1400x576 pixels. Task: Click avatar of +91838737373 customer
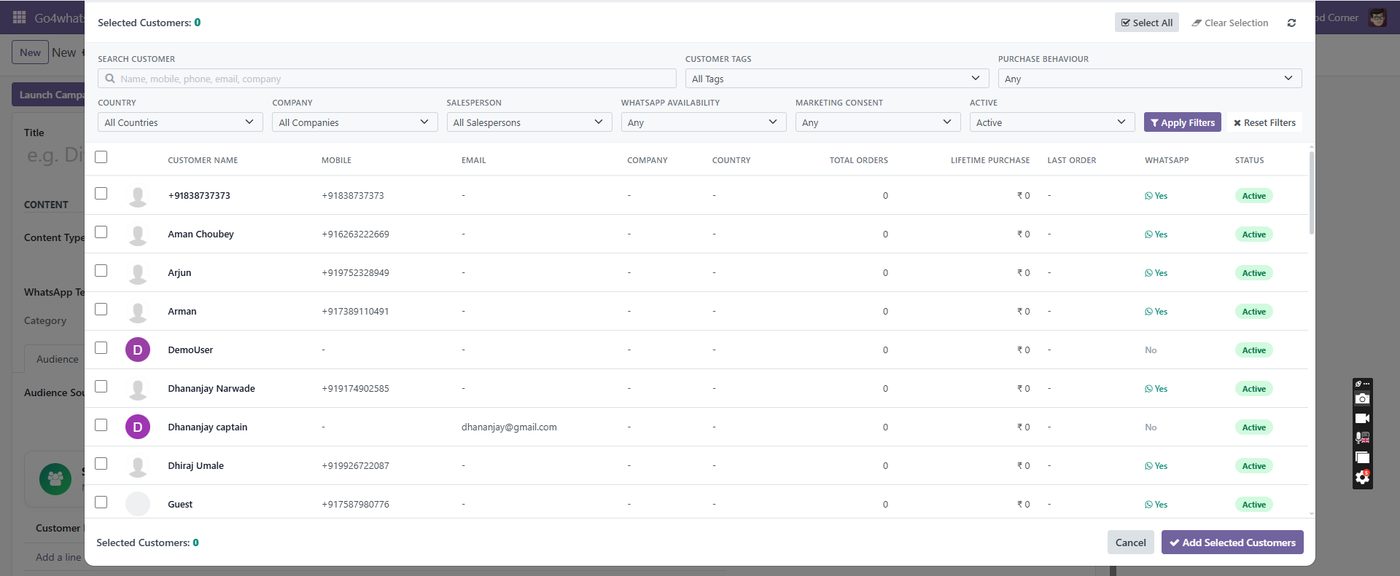(138, 196)
